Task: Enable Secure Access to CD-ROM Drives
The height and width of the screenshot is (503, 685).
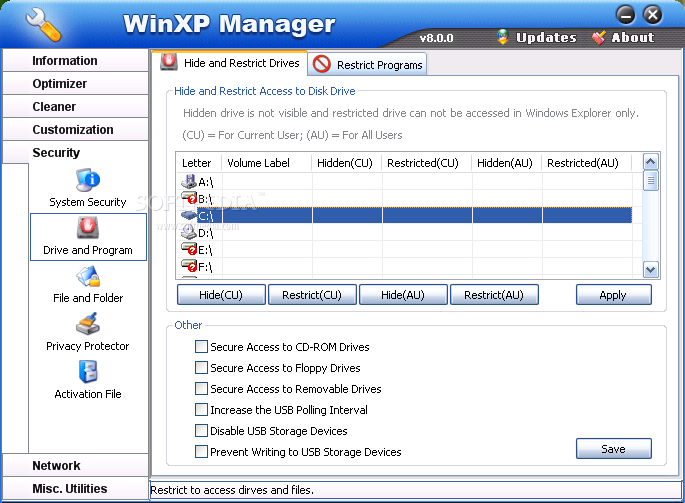Action: click(x=201, y=347)
